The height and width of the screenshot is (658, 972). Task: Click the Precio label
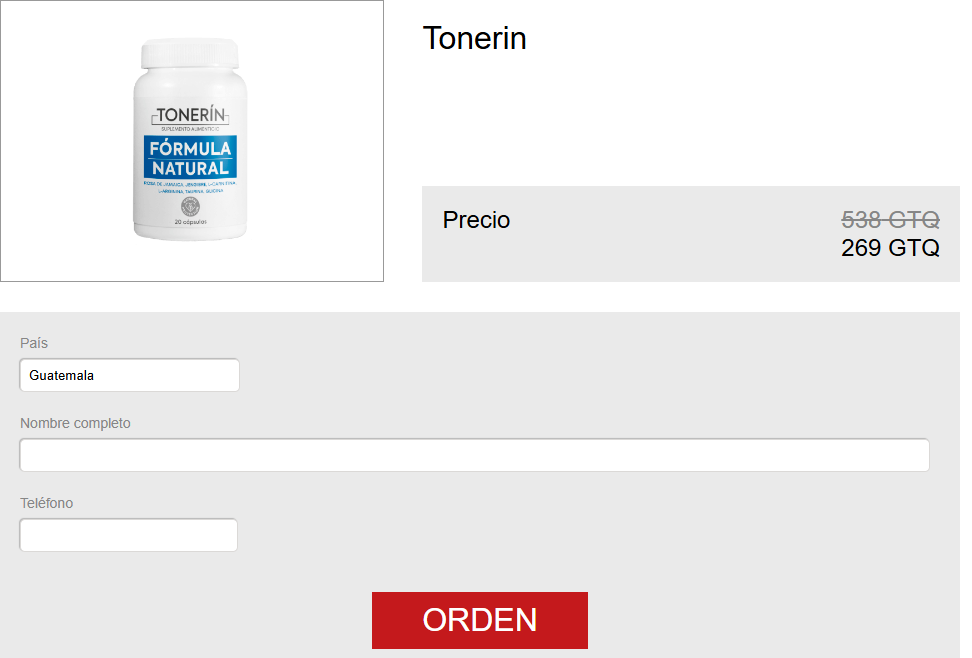476,220
